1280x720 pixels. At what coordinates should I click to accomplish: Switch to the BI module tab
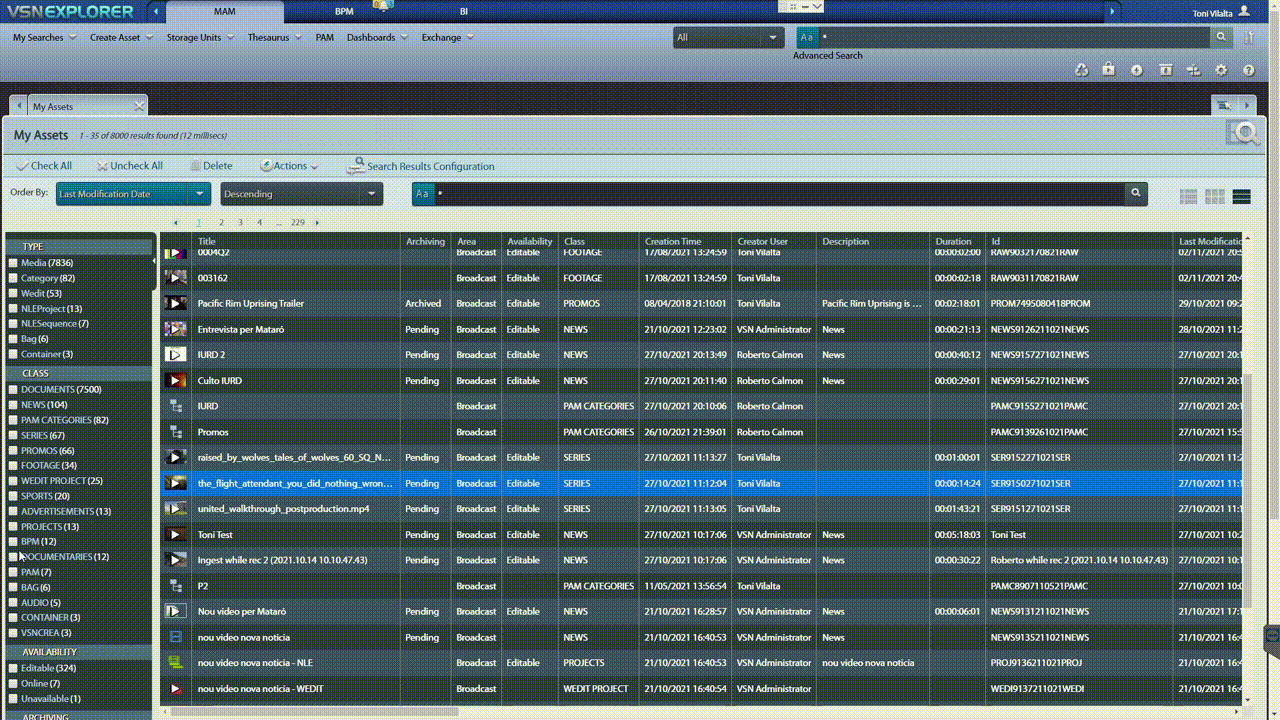[x=463, y=12]
